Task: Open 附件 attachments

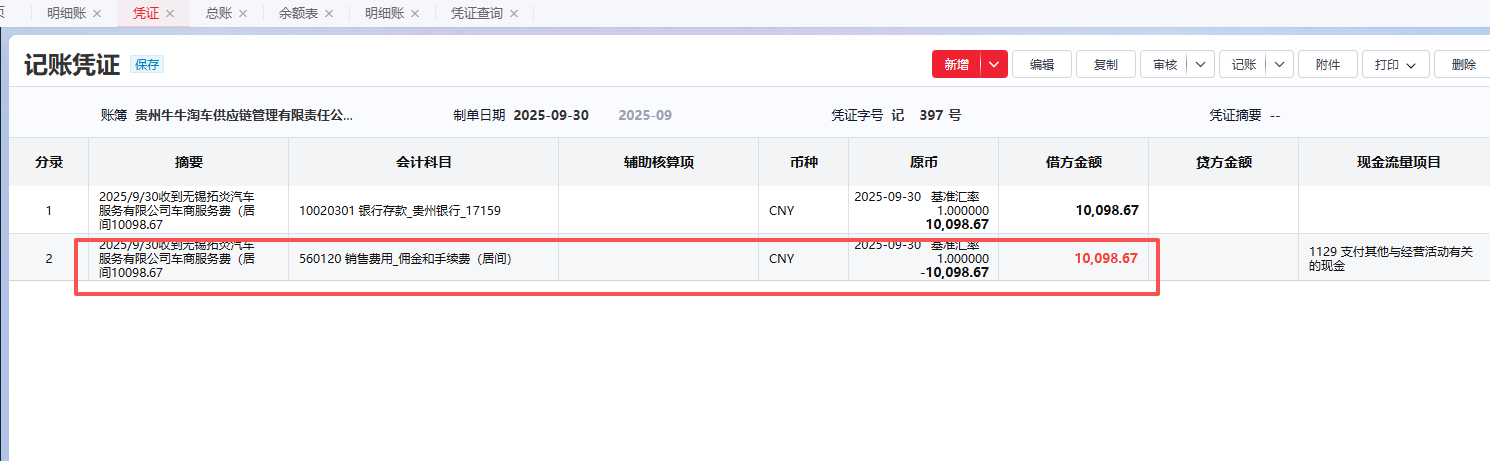Action: (1327, 64)
